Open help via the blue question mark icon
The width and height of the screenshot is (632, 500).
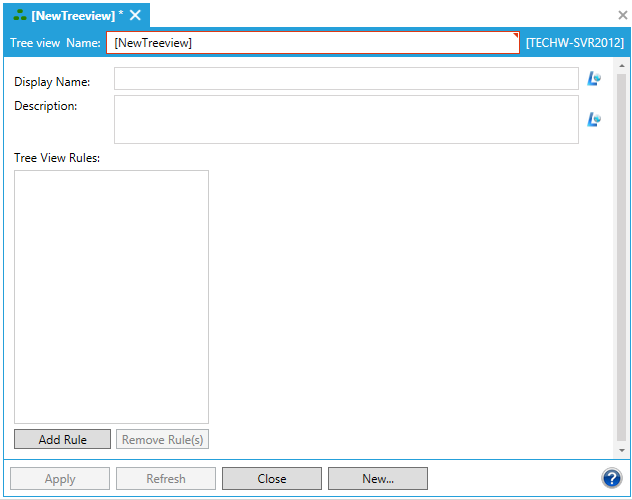[x=612, y=478]
